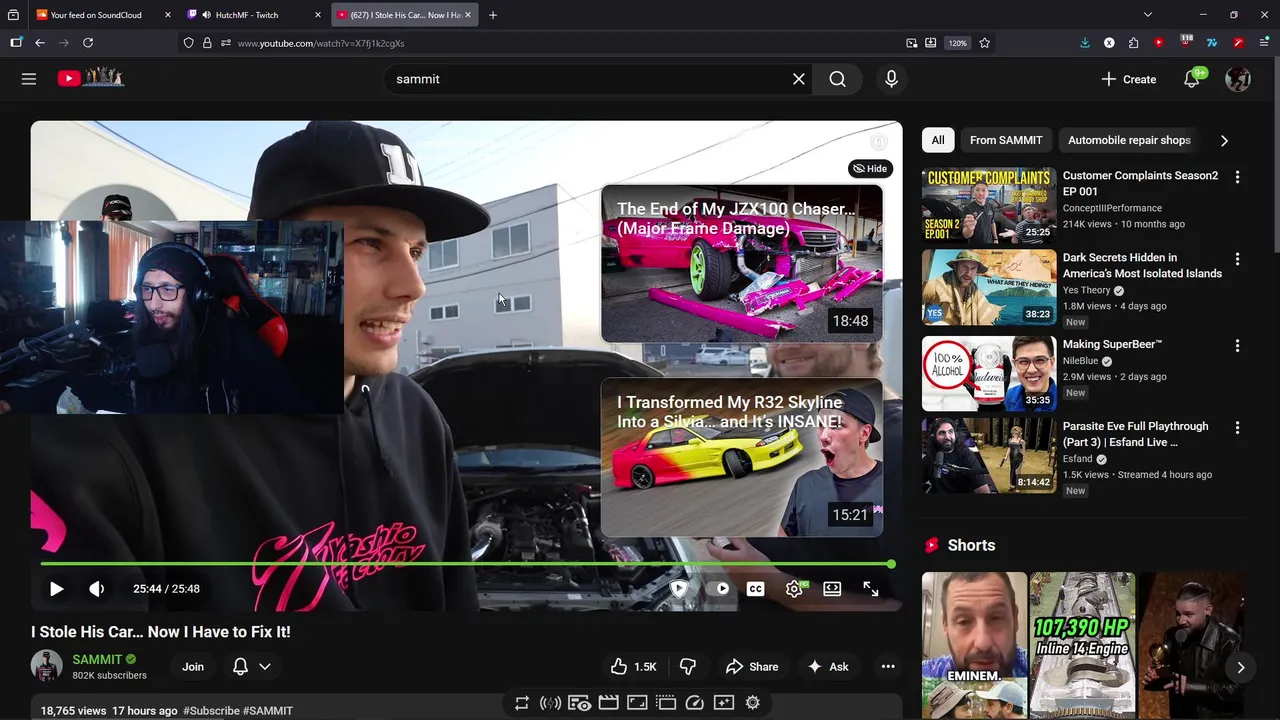Click expand-view rectangle icon in toolbar

(x=637, y=703)
